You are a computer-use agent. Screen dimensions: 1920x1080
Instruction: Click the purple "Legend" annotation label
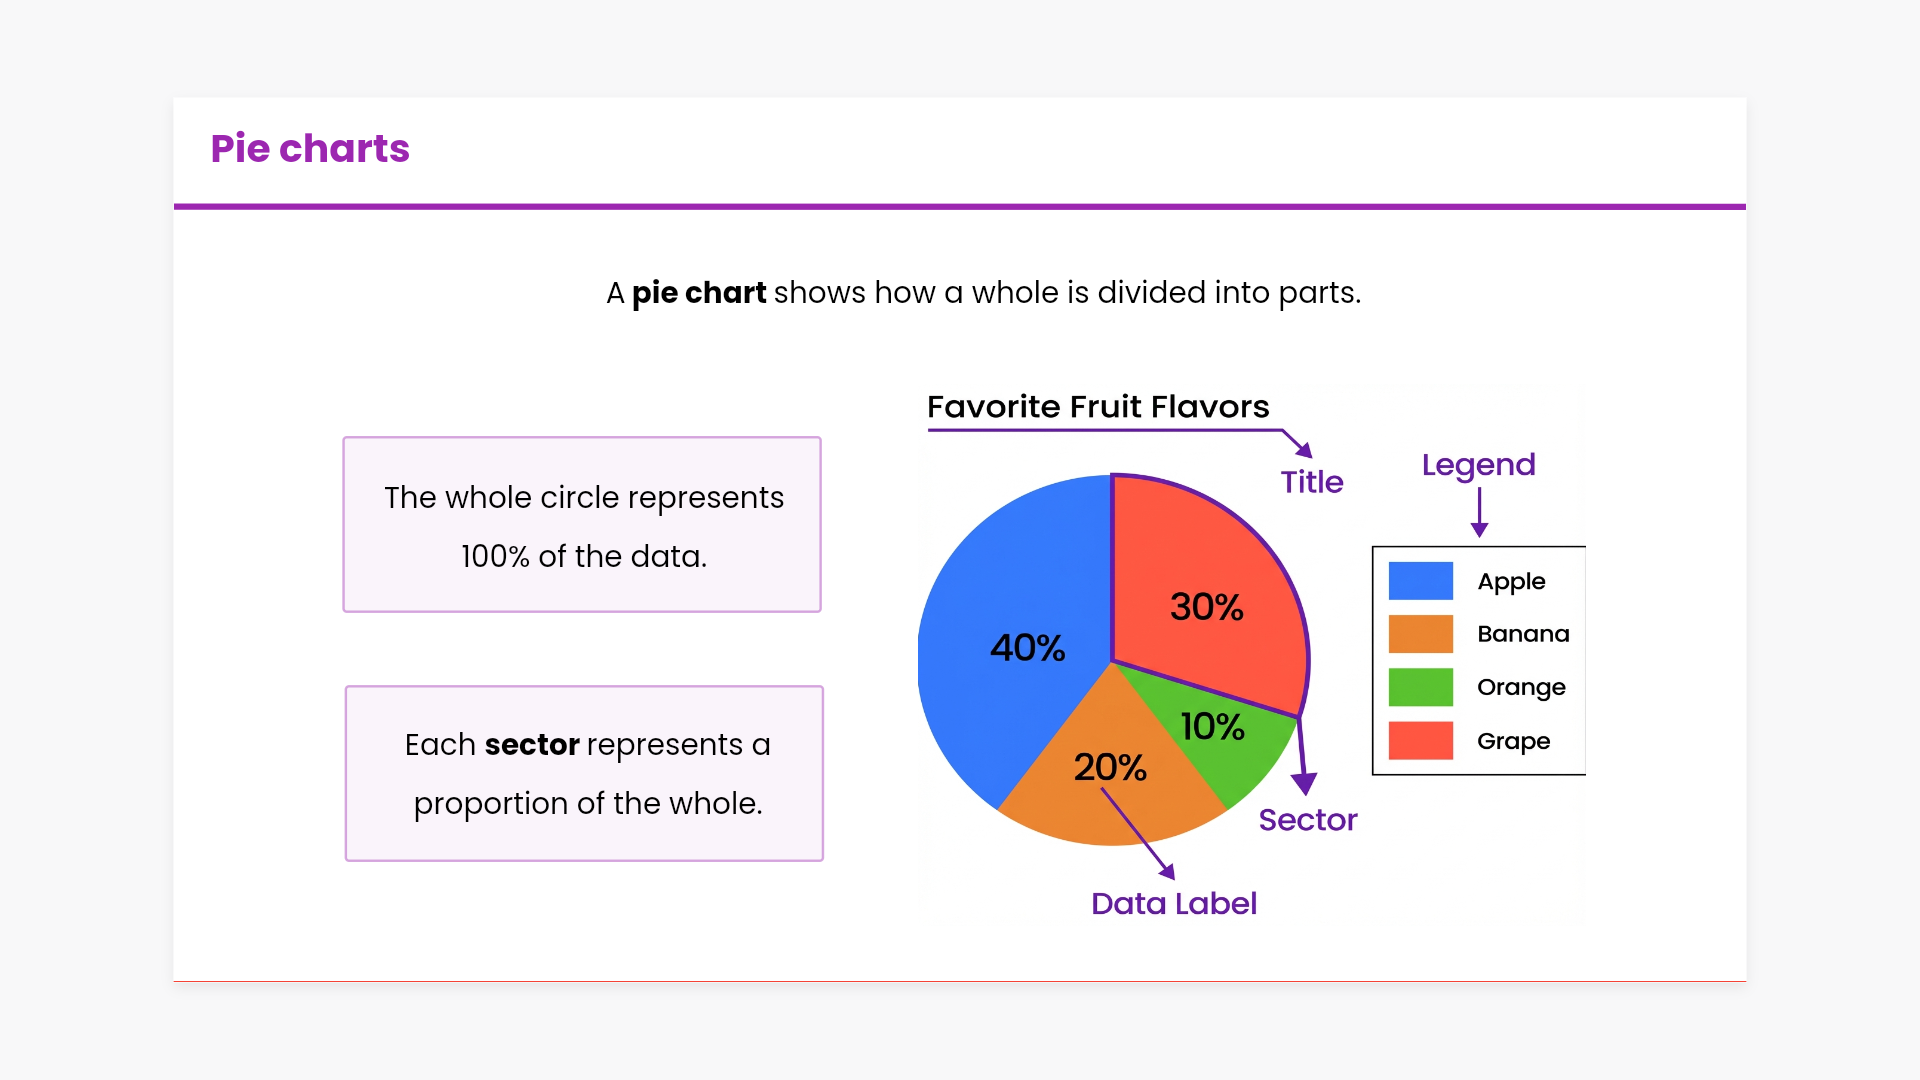tap(1478, 465)
